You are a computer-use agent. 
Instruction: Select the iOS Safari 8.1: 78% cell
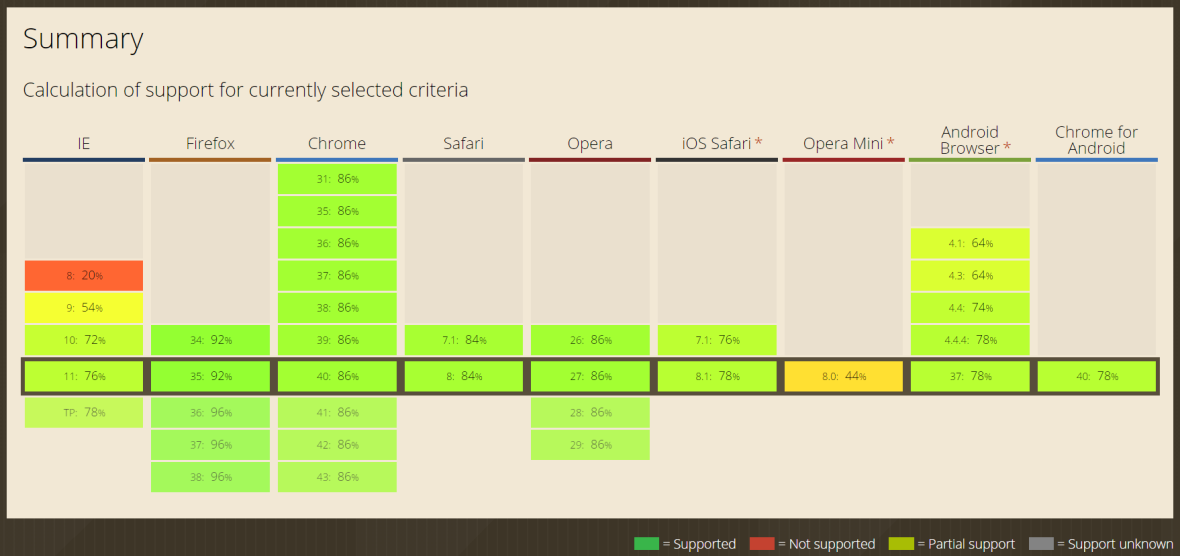point(716,376)
